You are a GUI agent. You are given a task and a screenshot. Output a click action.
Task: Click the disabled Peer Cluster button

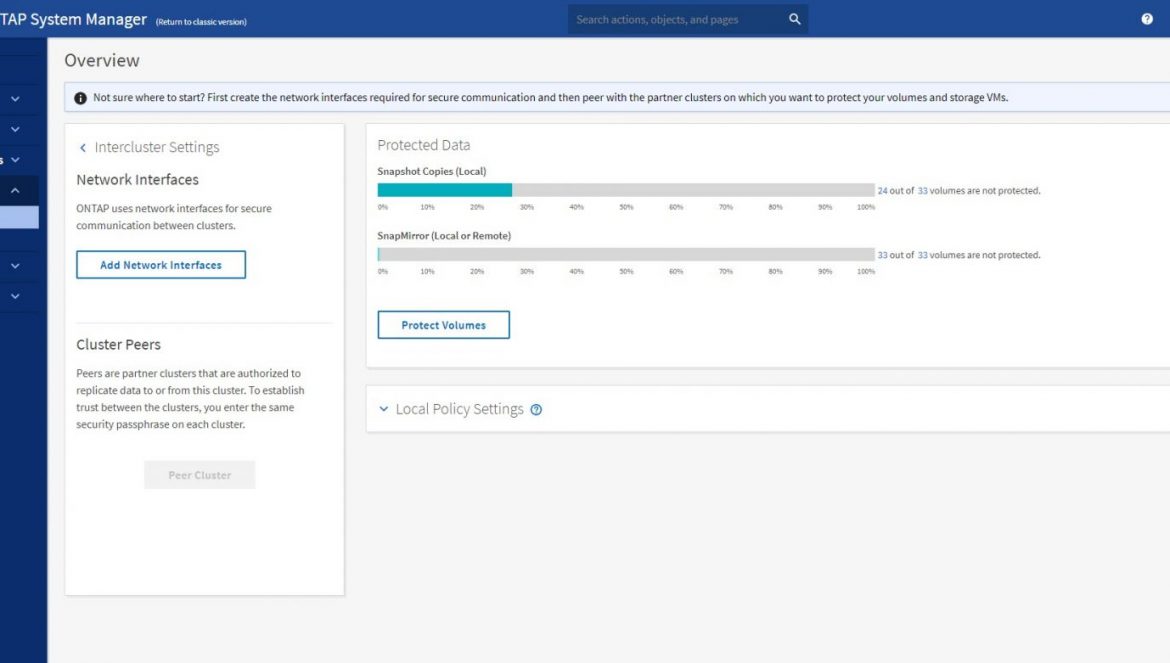click(199, 475)
